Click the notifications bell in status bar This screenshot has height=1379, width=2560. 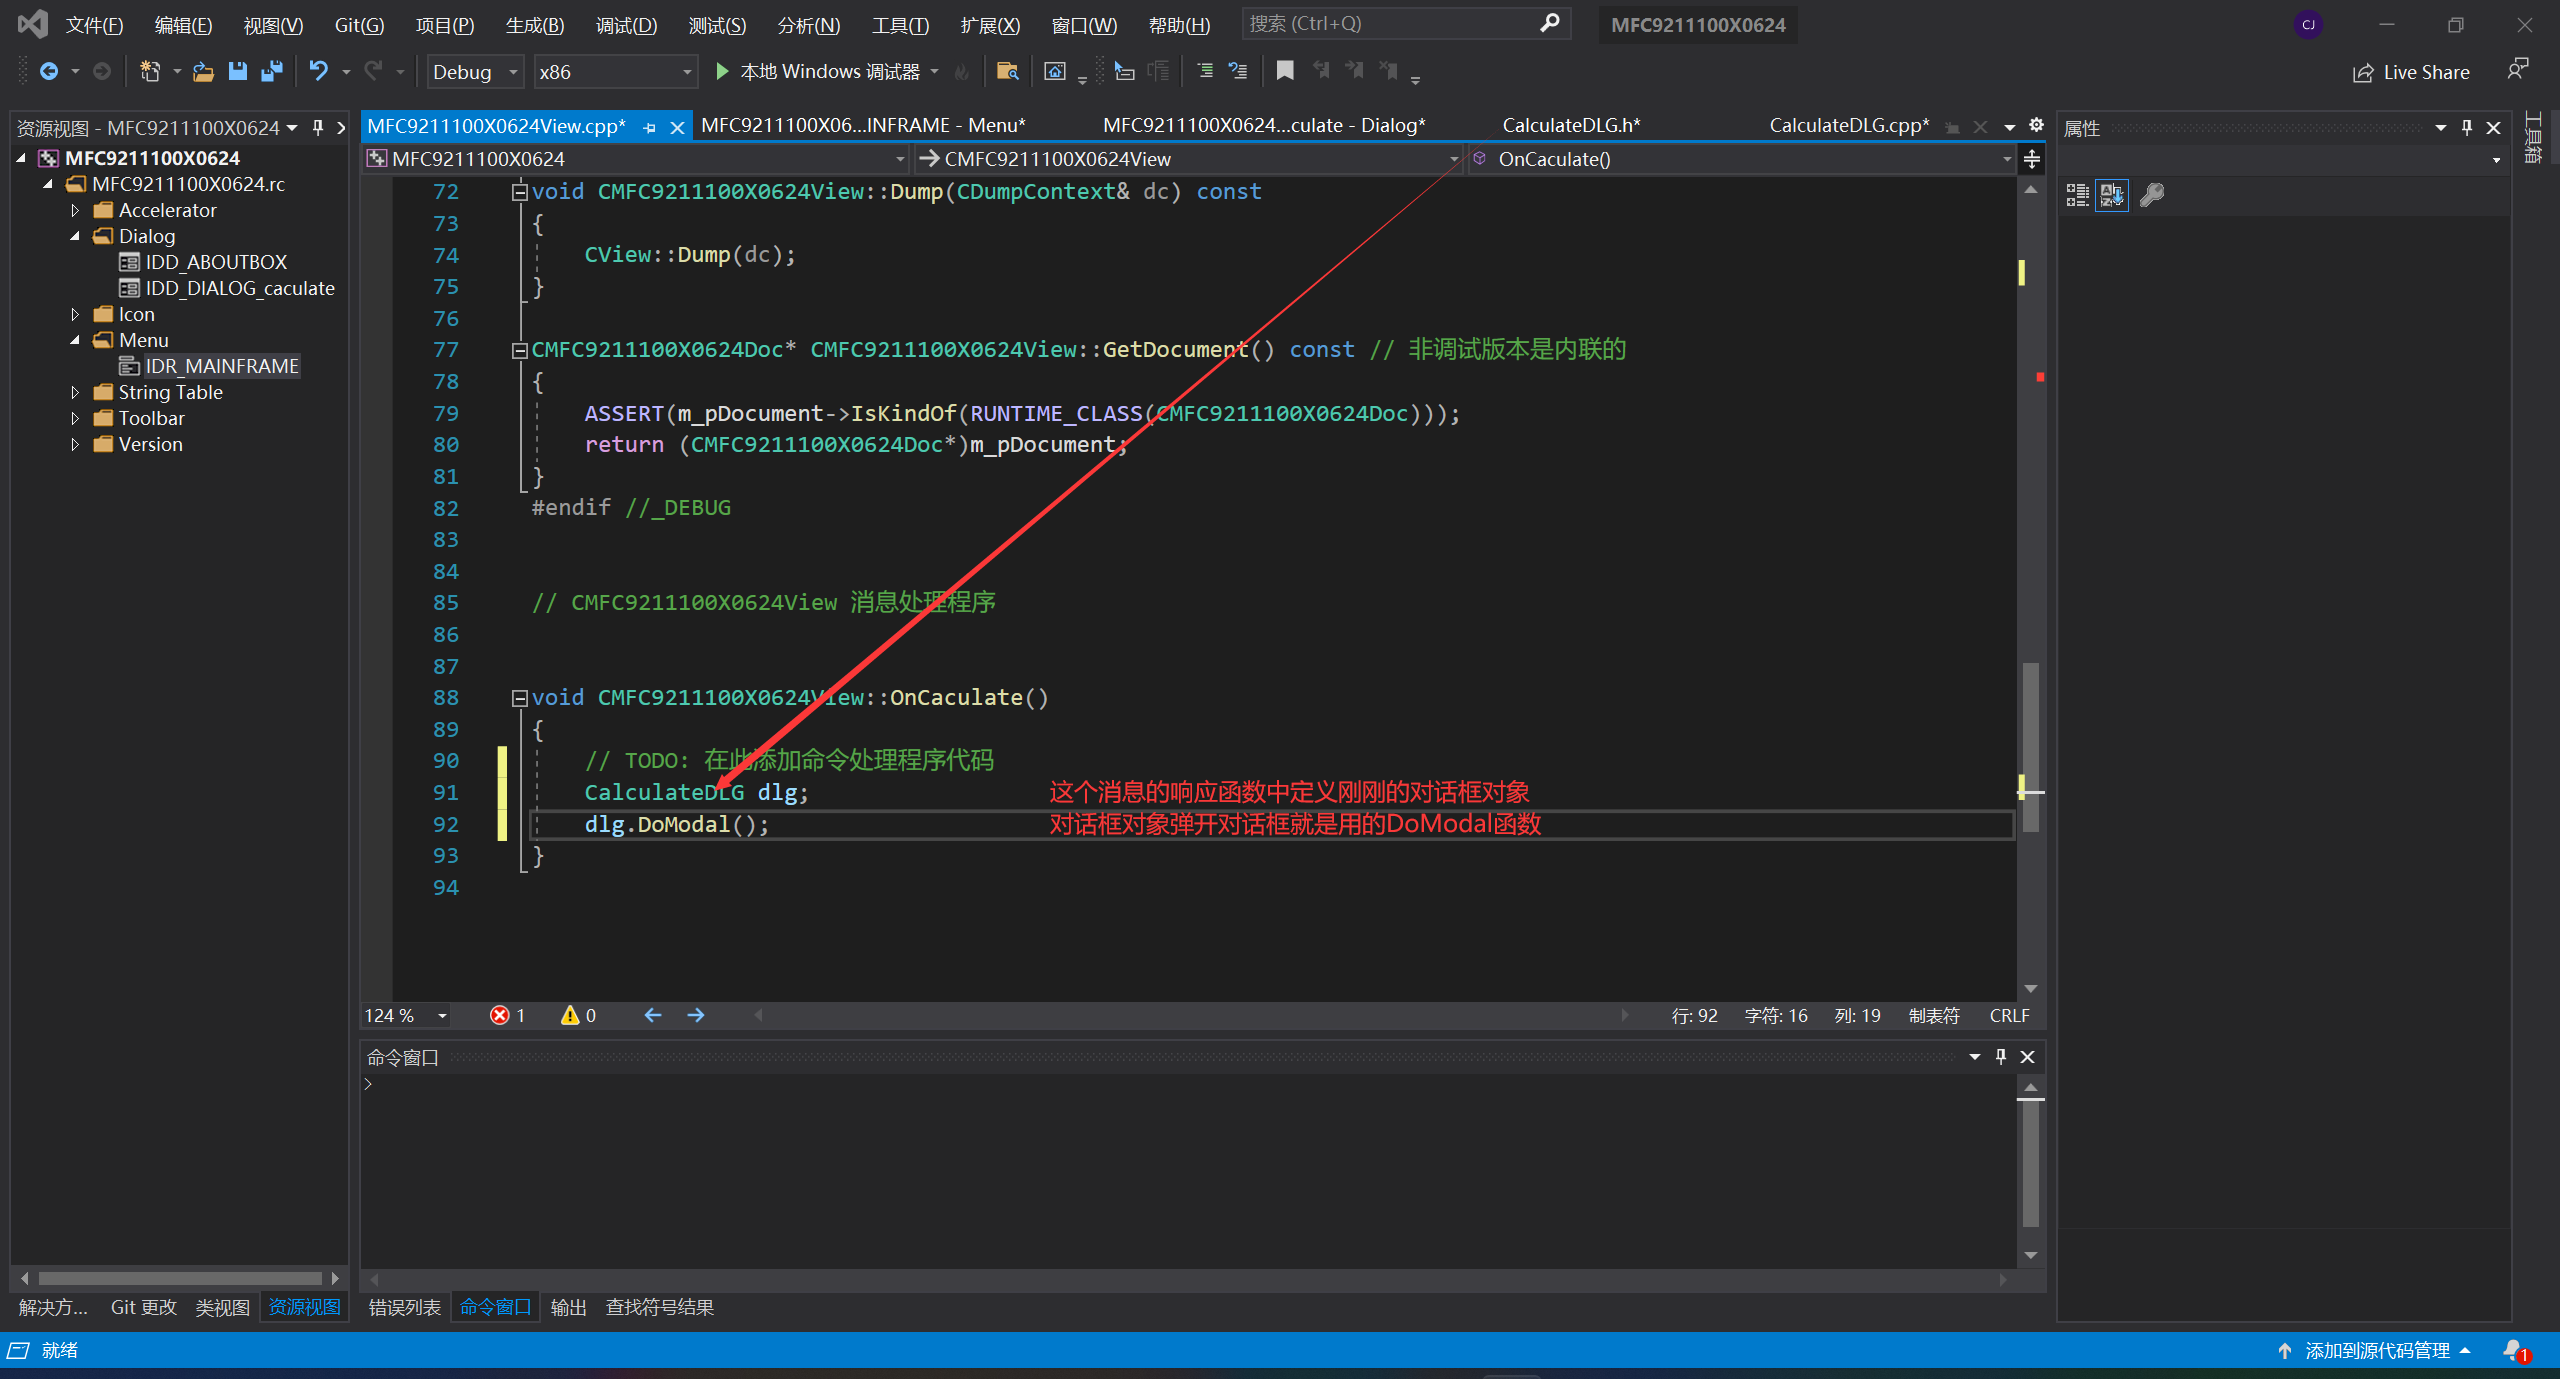tap(2514, 1350)
